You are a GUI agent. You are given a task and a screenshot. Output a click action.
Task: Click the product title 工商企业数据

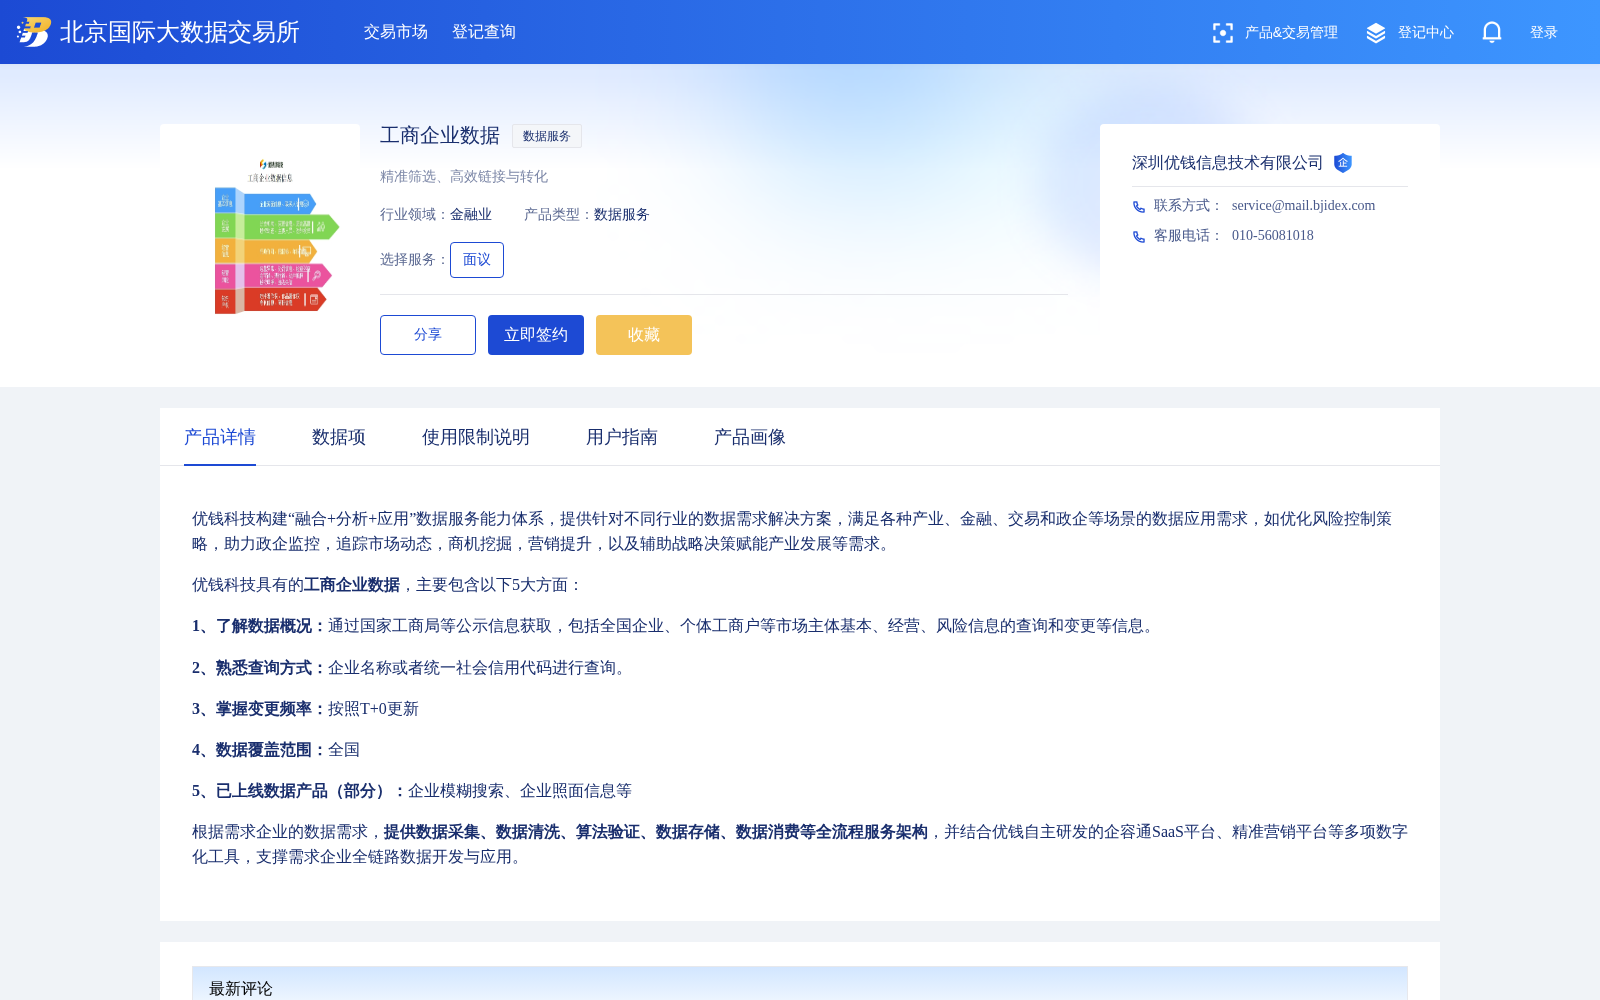coord(440,135)
